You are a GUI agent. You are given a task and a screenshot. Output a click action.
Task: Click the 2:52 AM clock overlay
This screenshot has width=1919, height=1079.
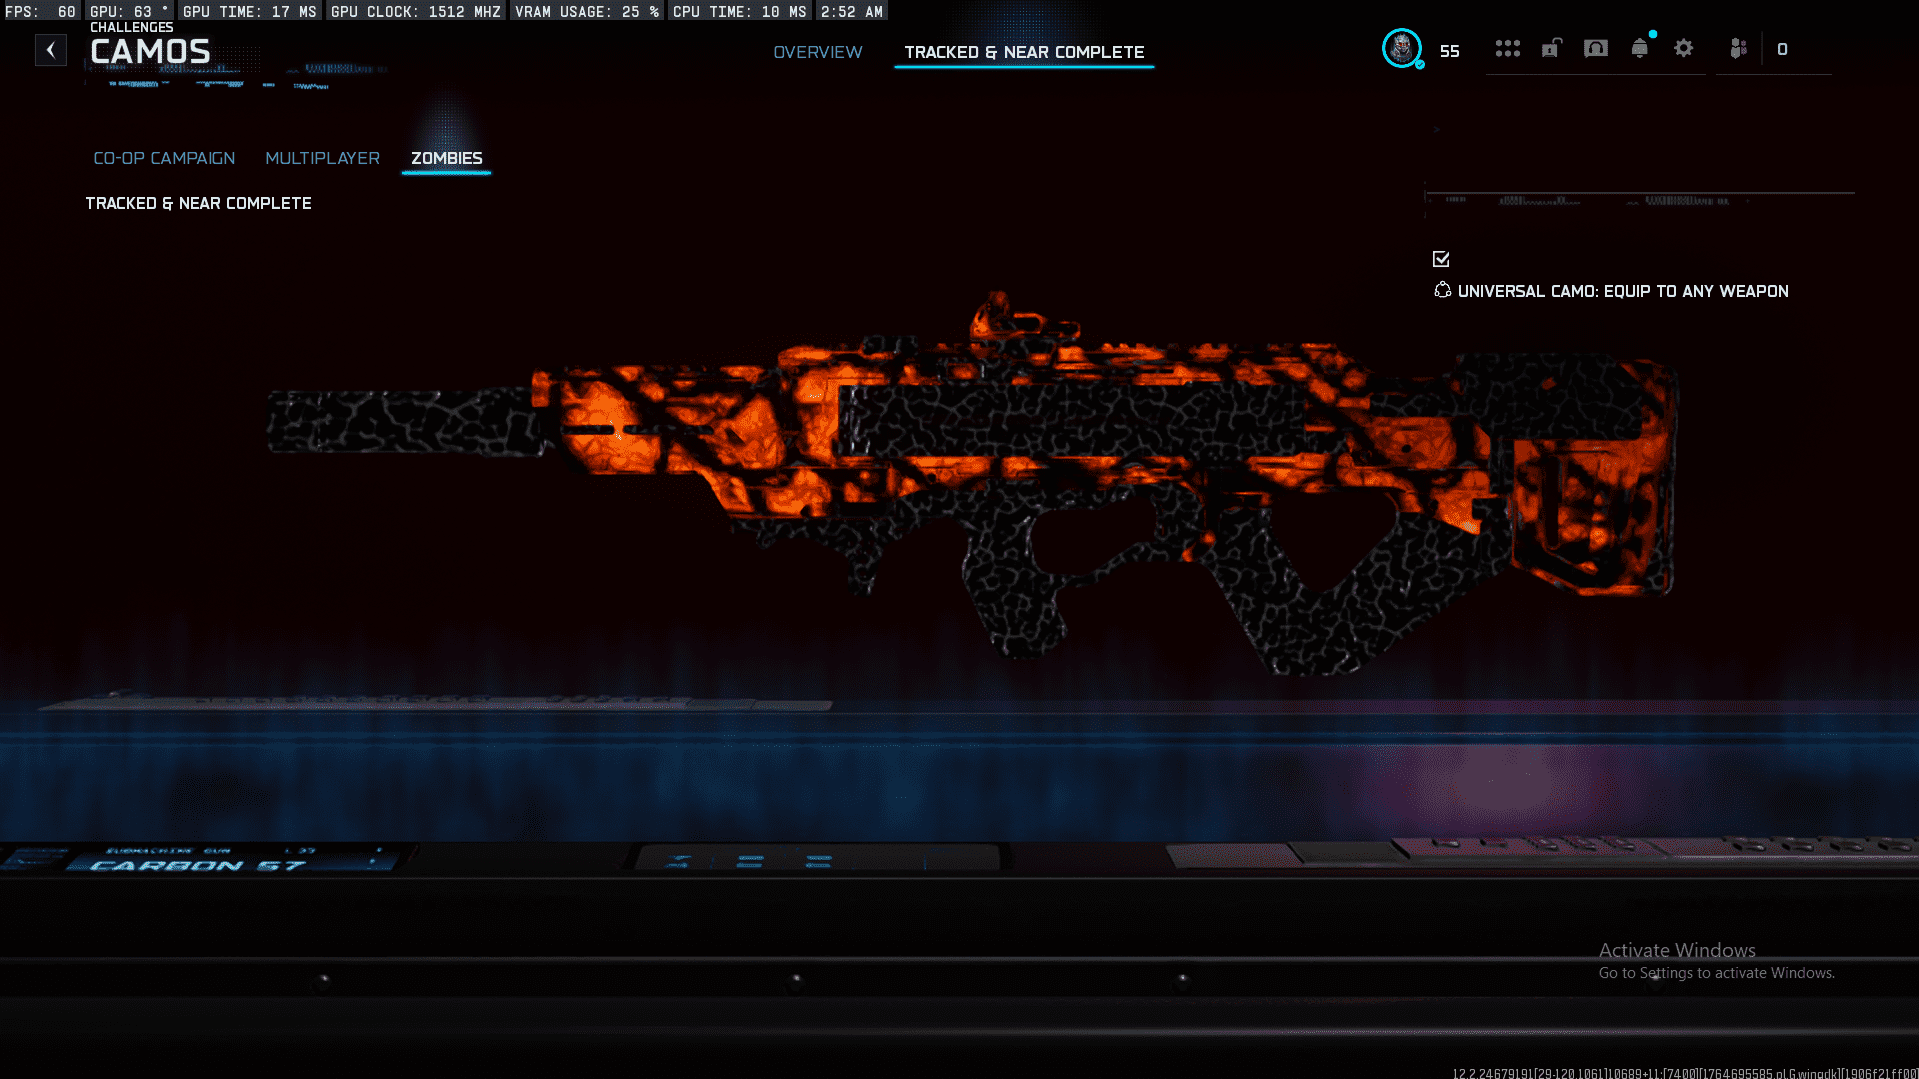[x=851, y=12]
